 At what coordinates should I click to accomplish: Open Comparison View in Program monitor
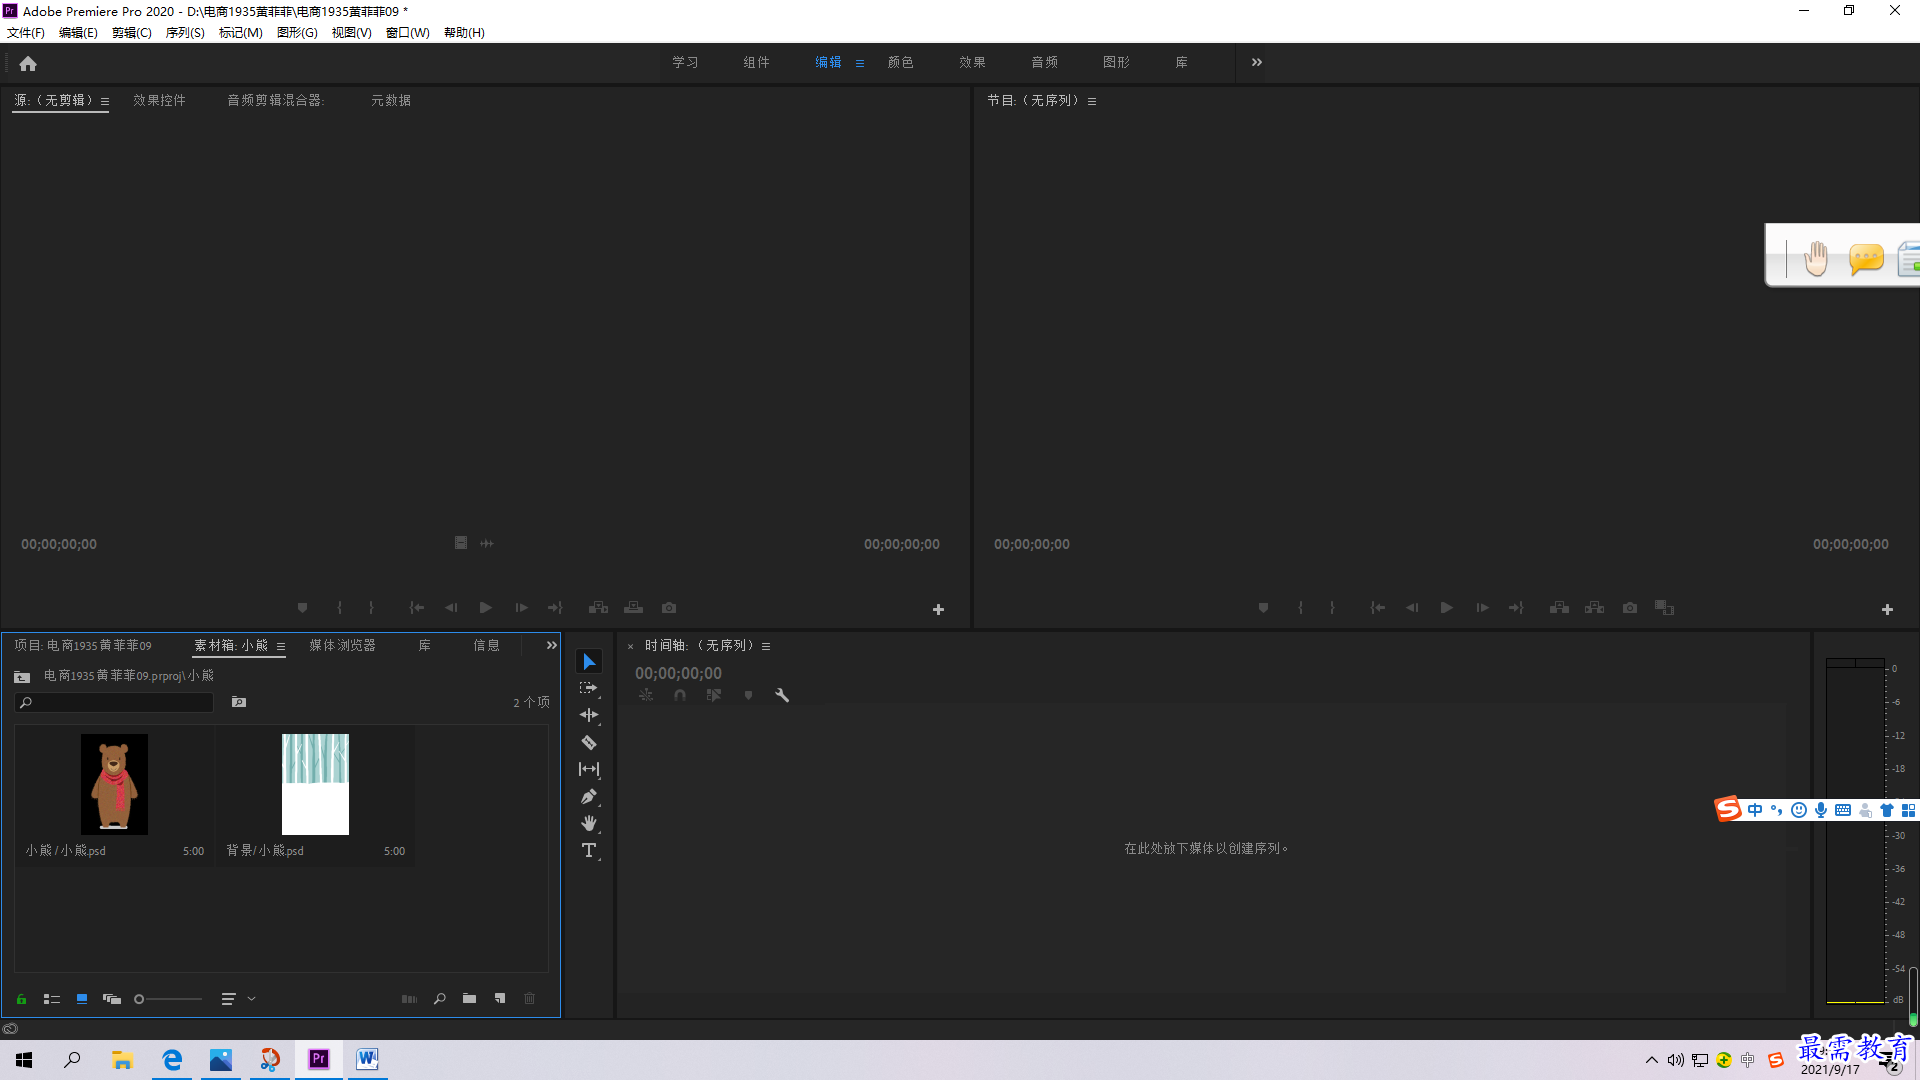tap(1665, 608)
